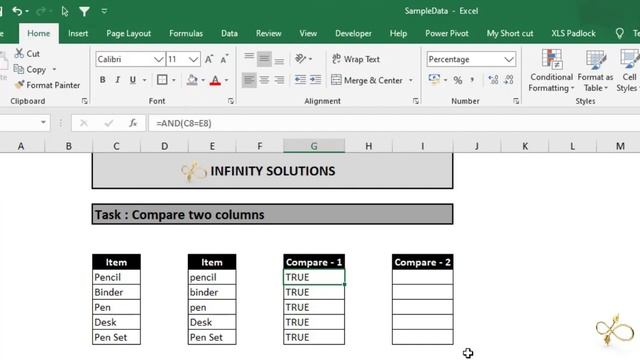This screenshot has height=360, width=640.
Task: Click Merge & Center
Action: click(x=367, y=80)
